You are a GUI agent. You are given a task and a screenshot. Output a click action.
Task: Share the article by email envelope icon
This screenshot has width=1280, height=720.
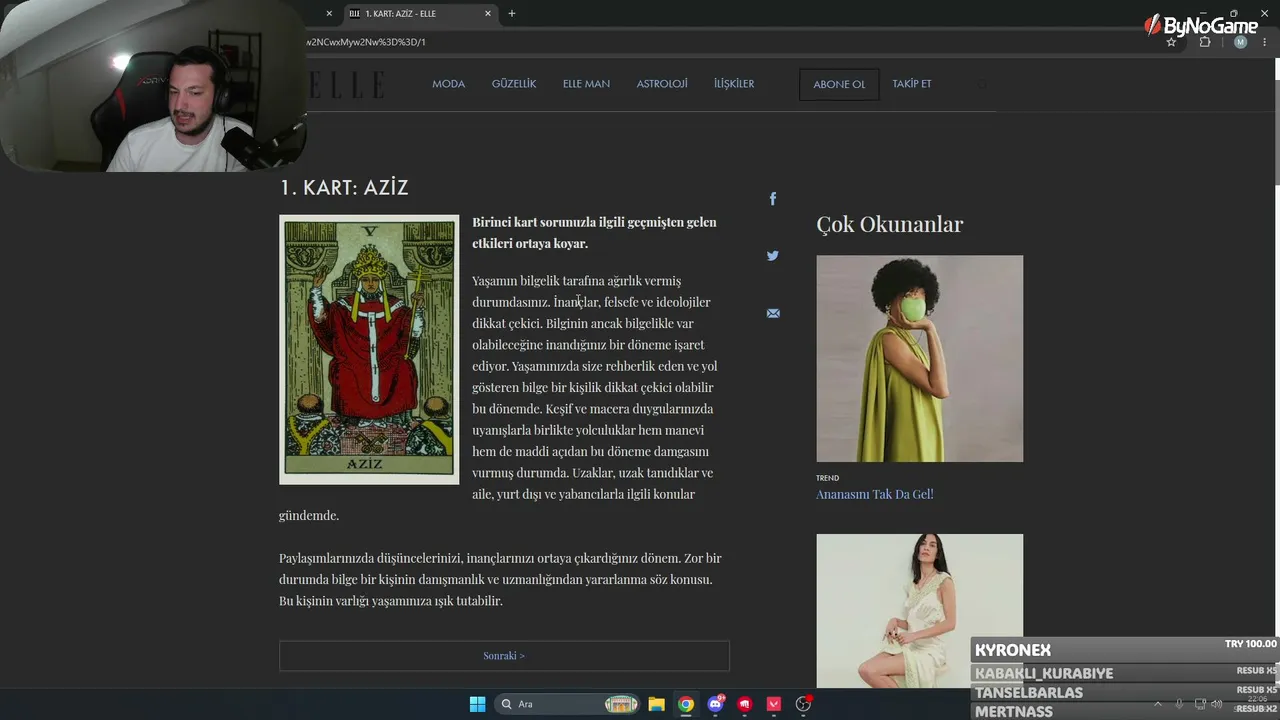click(x=773, y=313)
